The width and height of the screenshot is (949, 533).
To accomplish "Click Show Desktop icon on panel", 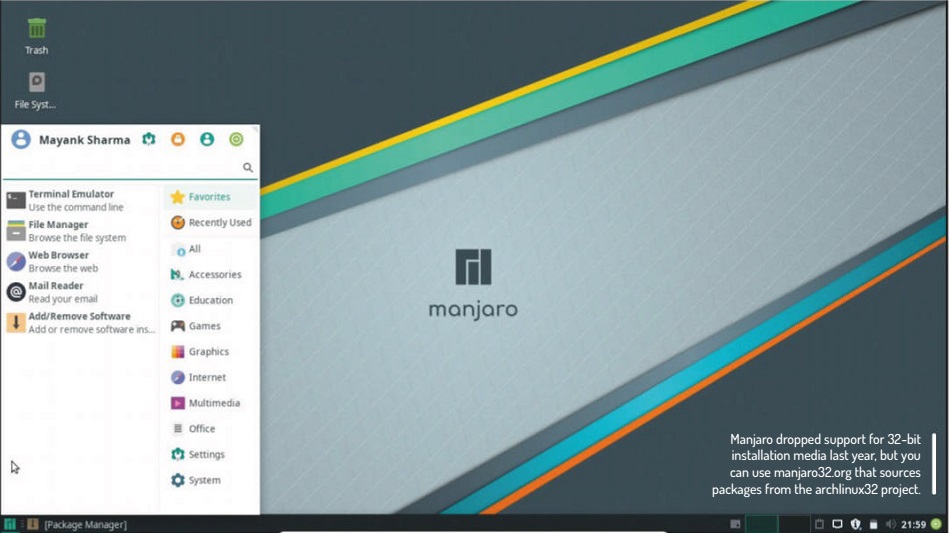I will 735,524.
